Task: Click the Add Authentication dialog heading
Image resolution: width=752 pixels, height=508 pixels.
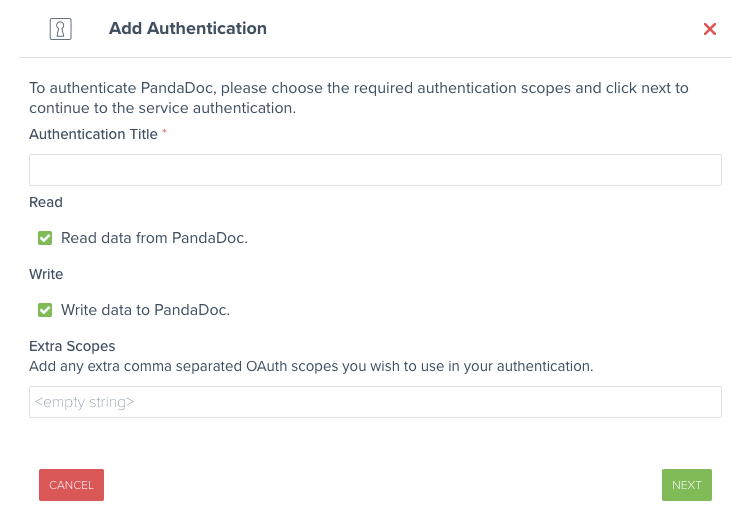Action: [188, 29]
